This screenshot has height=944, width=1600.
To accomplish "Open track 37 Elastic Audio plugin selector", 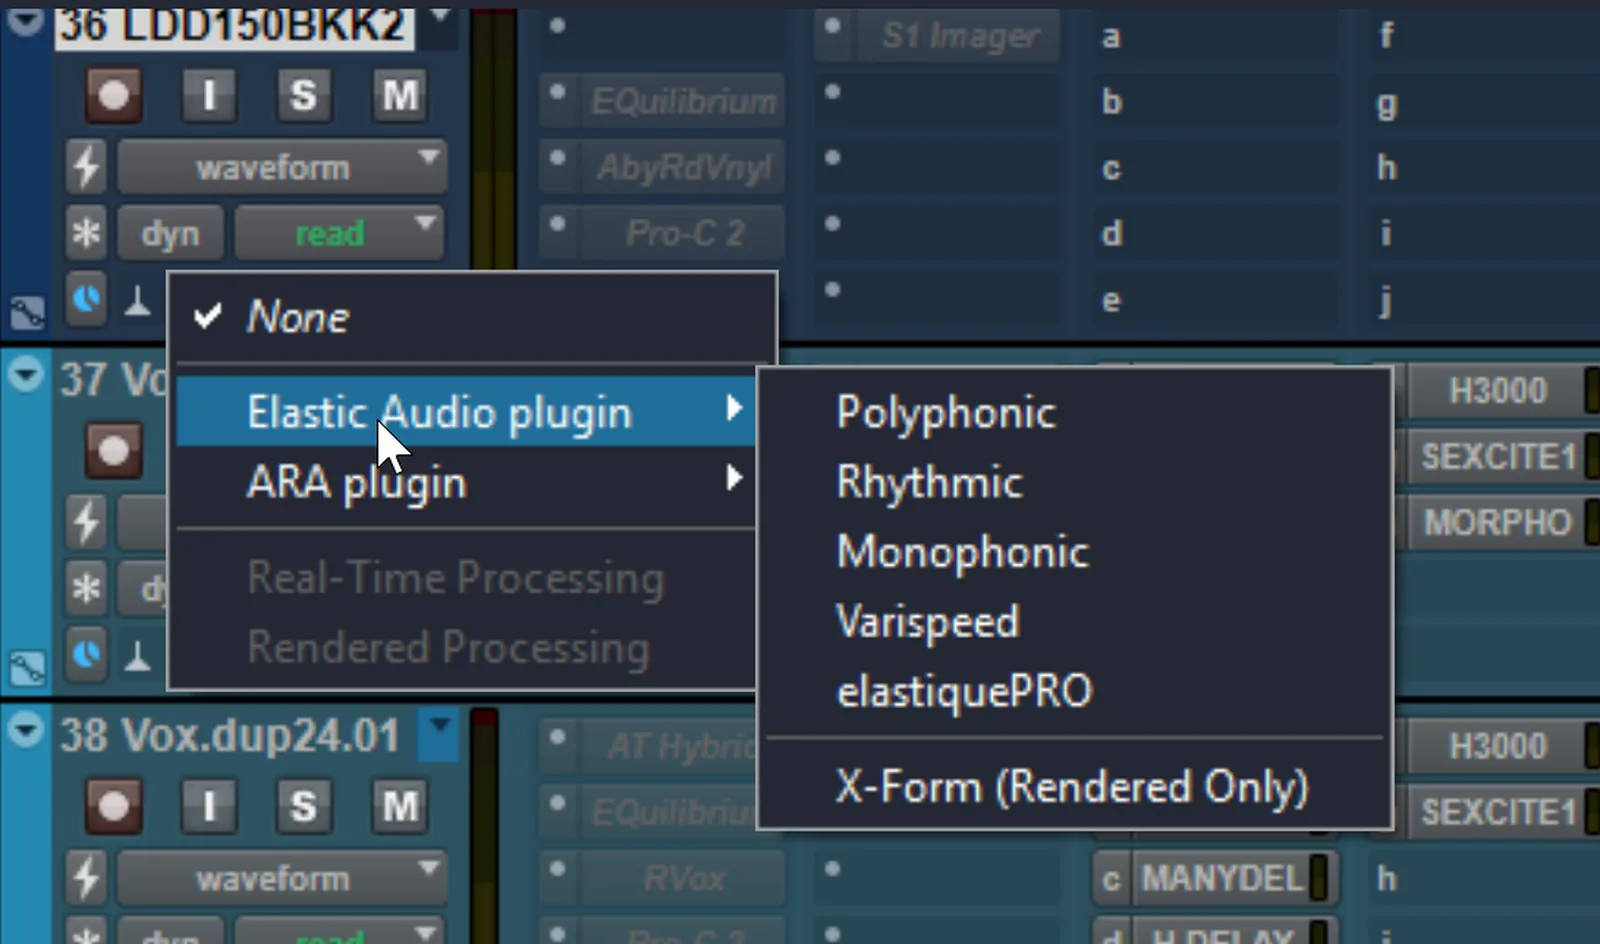I will (x=86, y=654).
